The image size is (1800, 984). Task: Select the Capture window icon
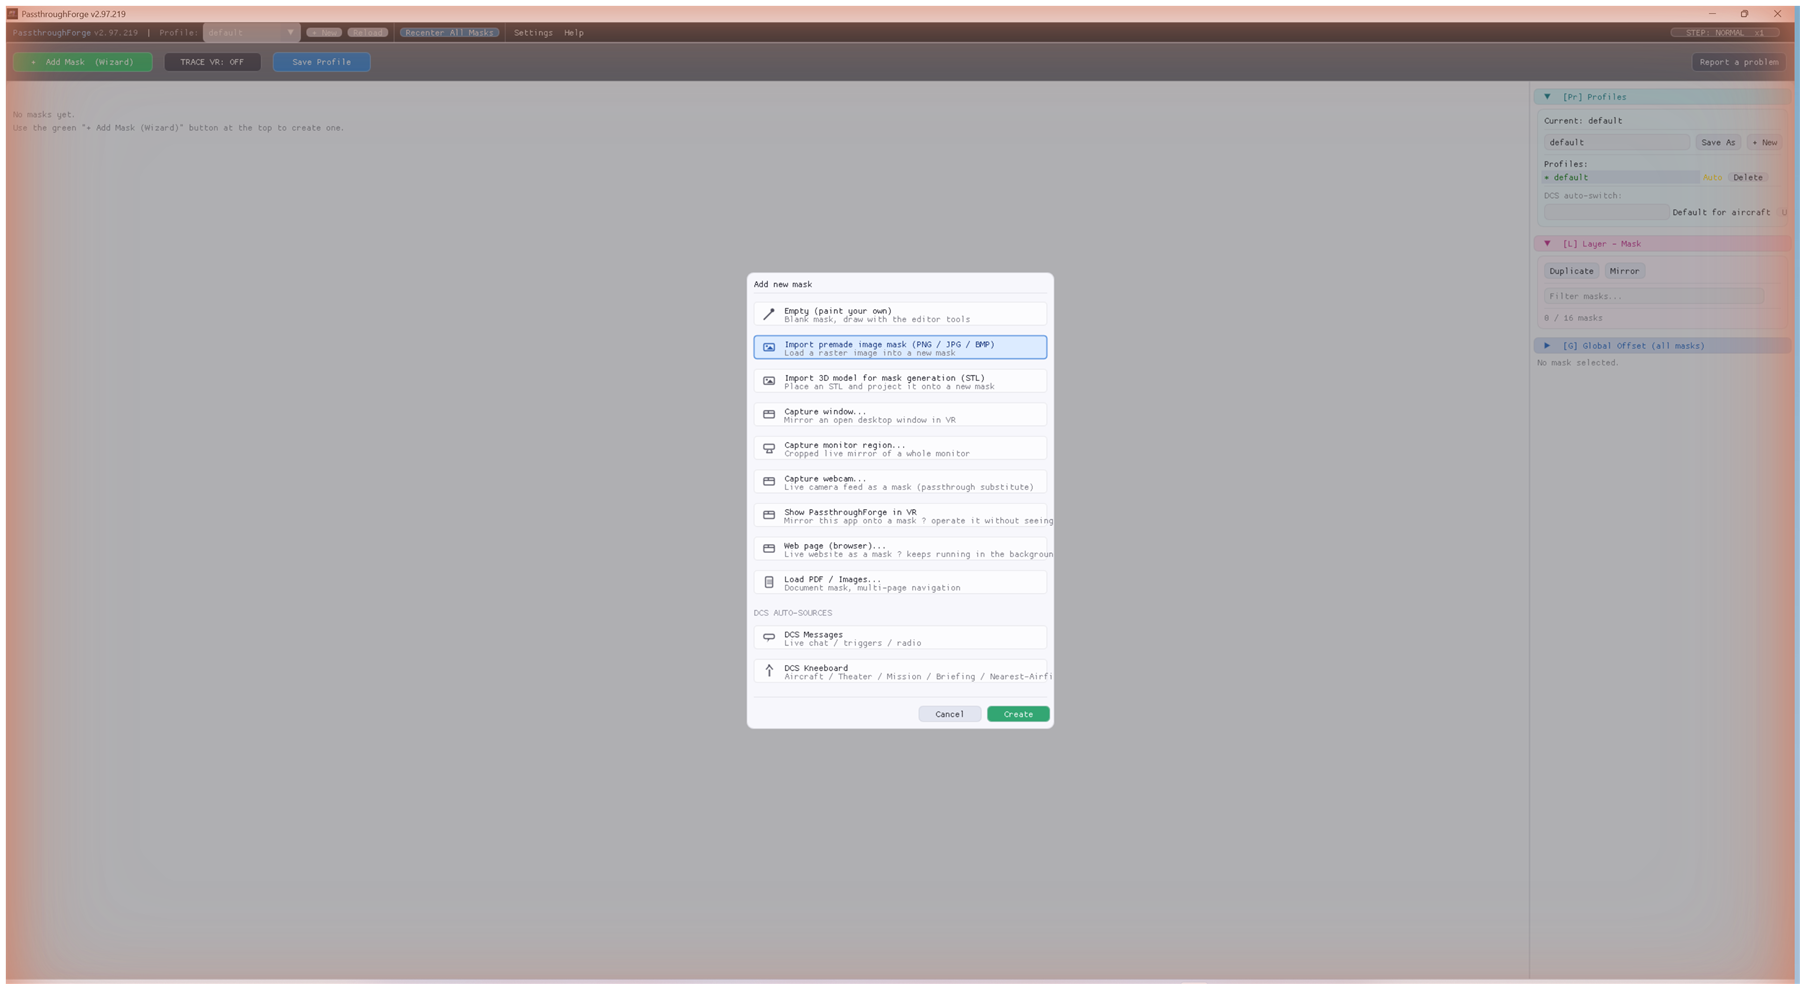coord(768,414)
